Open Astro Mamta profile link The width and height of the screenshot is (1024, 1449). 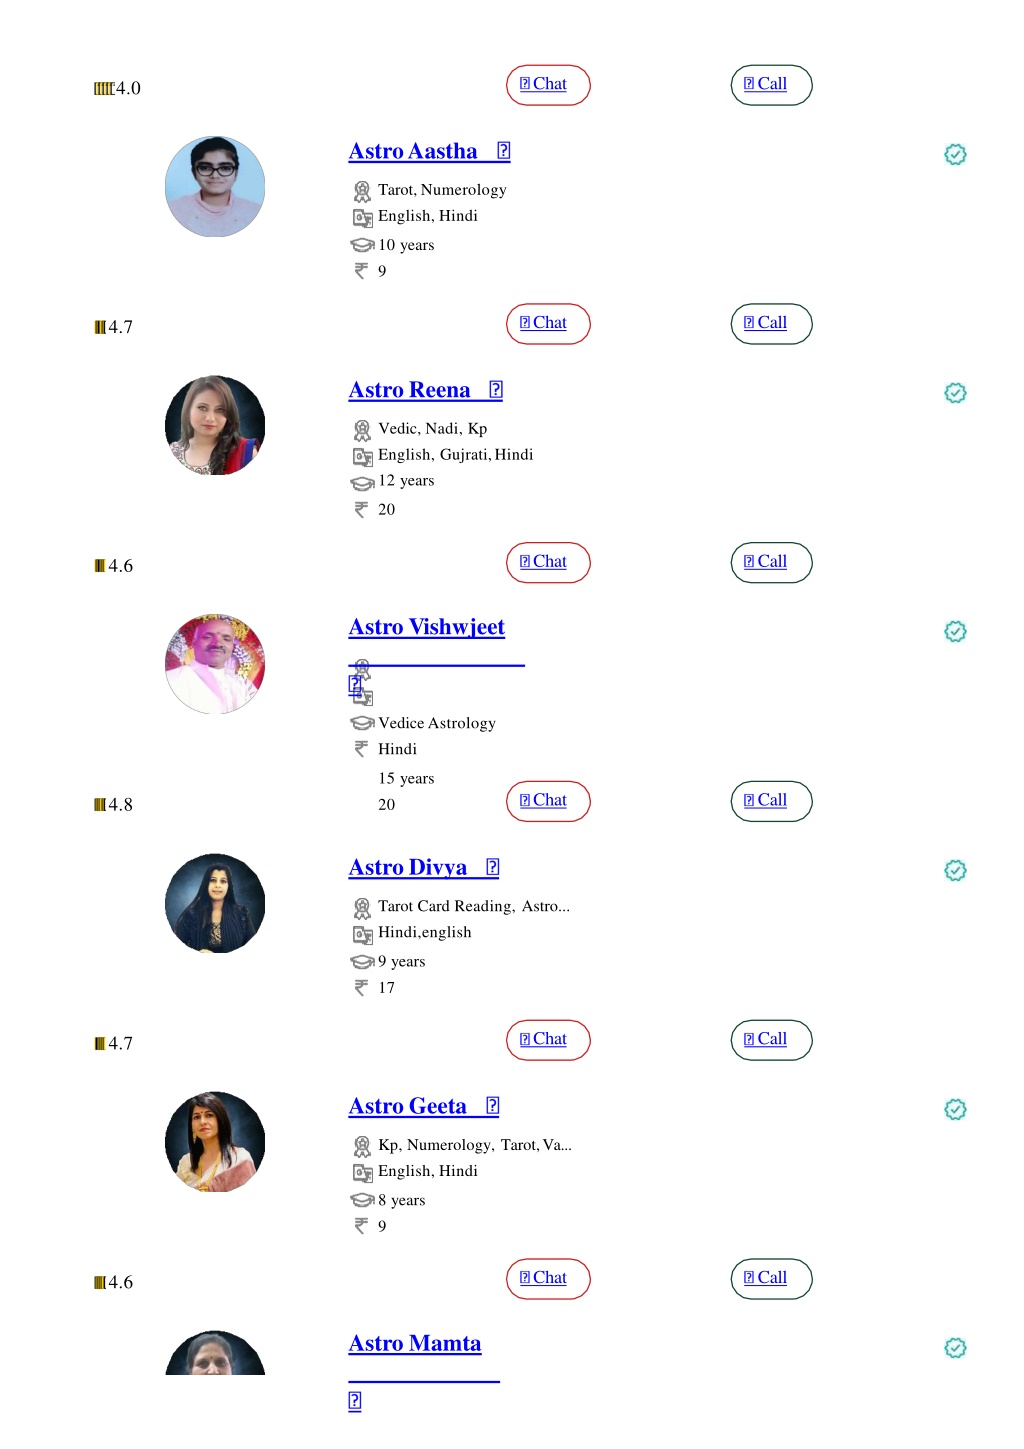[415, 1343]
